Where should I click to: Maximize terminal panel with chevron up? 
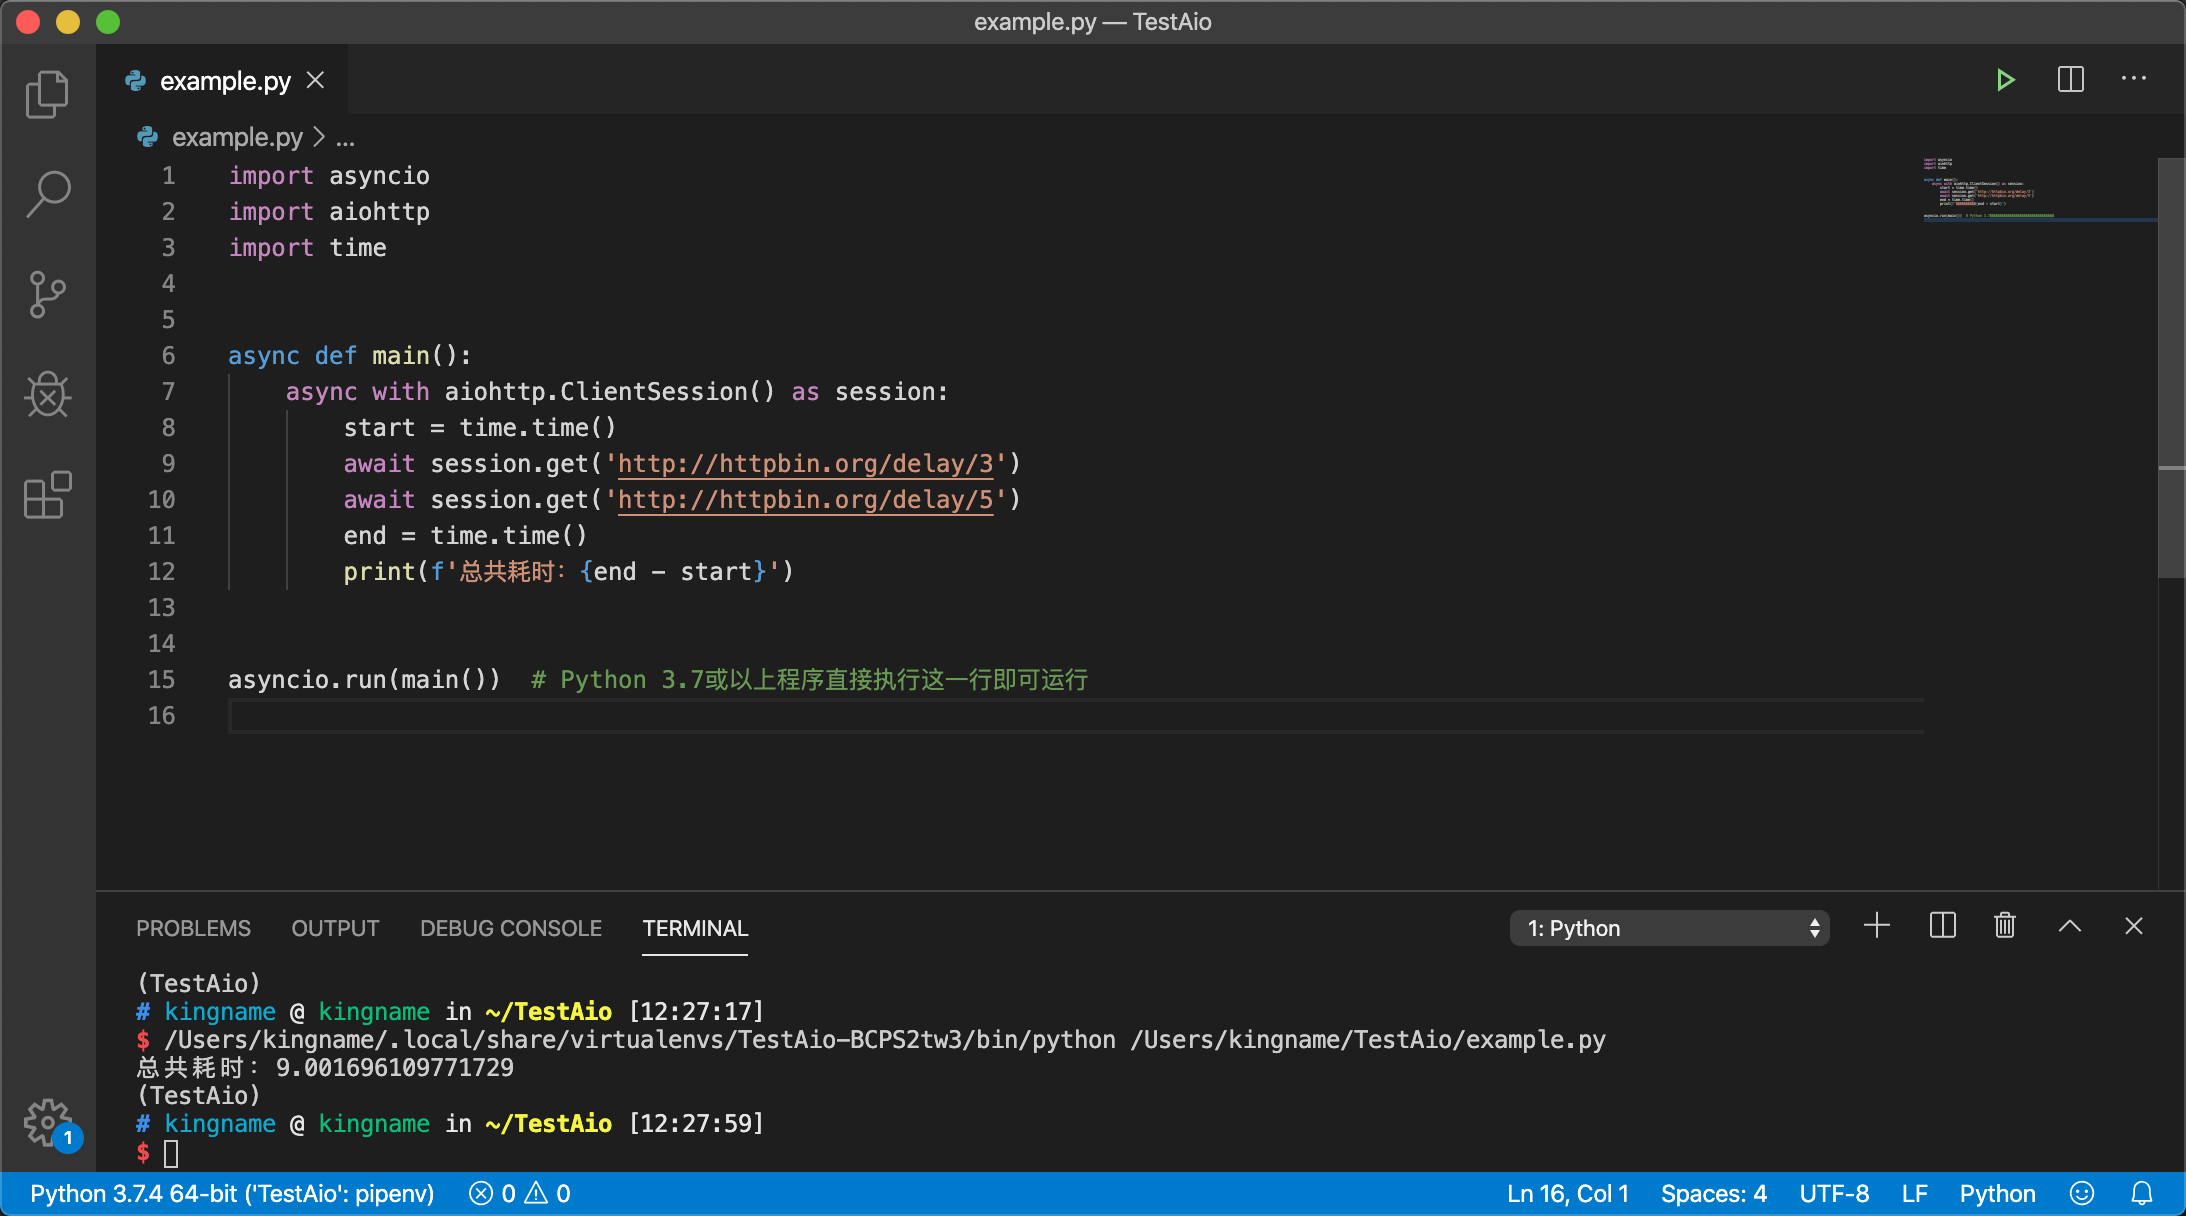(2069, 926)
